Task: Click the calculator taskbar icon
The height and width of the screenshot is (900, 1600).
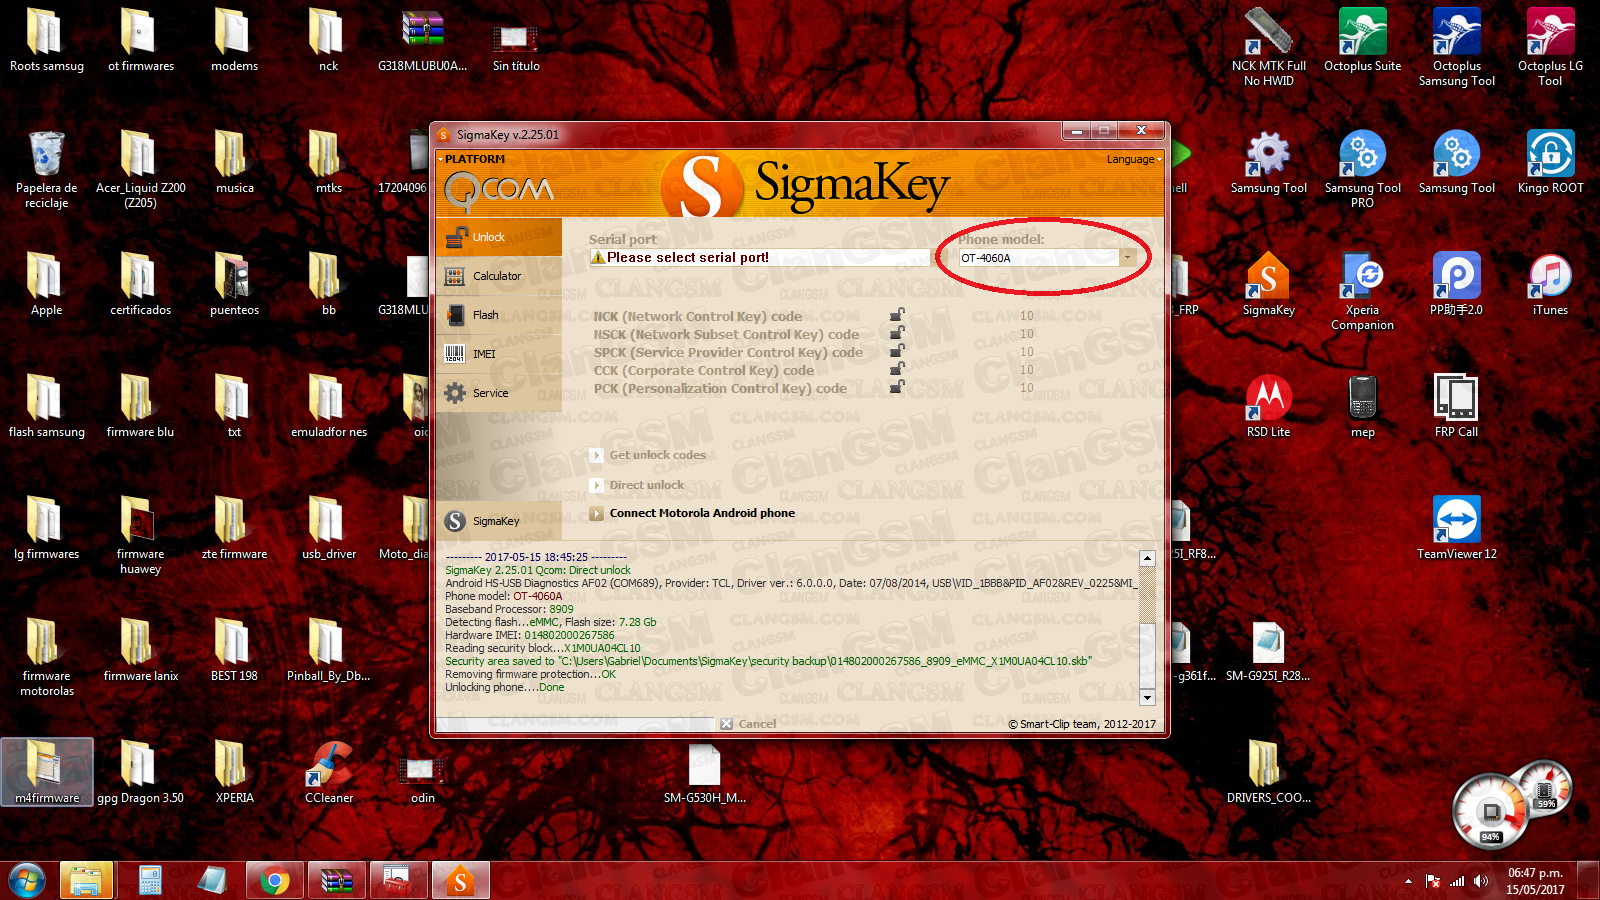Action: pyautogui.click(x=149, y=881)
